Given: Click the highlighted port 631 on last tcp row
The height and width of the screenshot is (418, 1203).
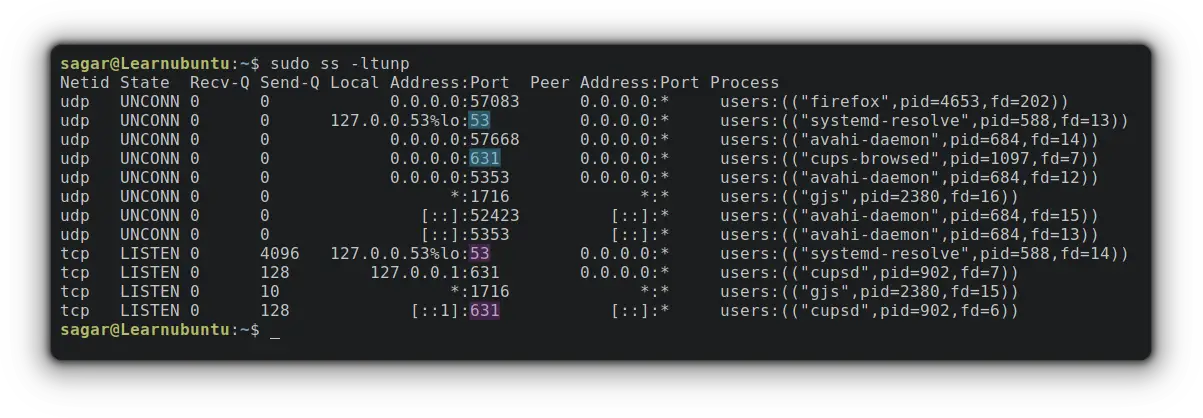Looking at the screenshot, I should (485, 311).
